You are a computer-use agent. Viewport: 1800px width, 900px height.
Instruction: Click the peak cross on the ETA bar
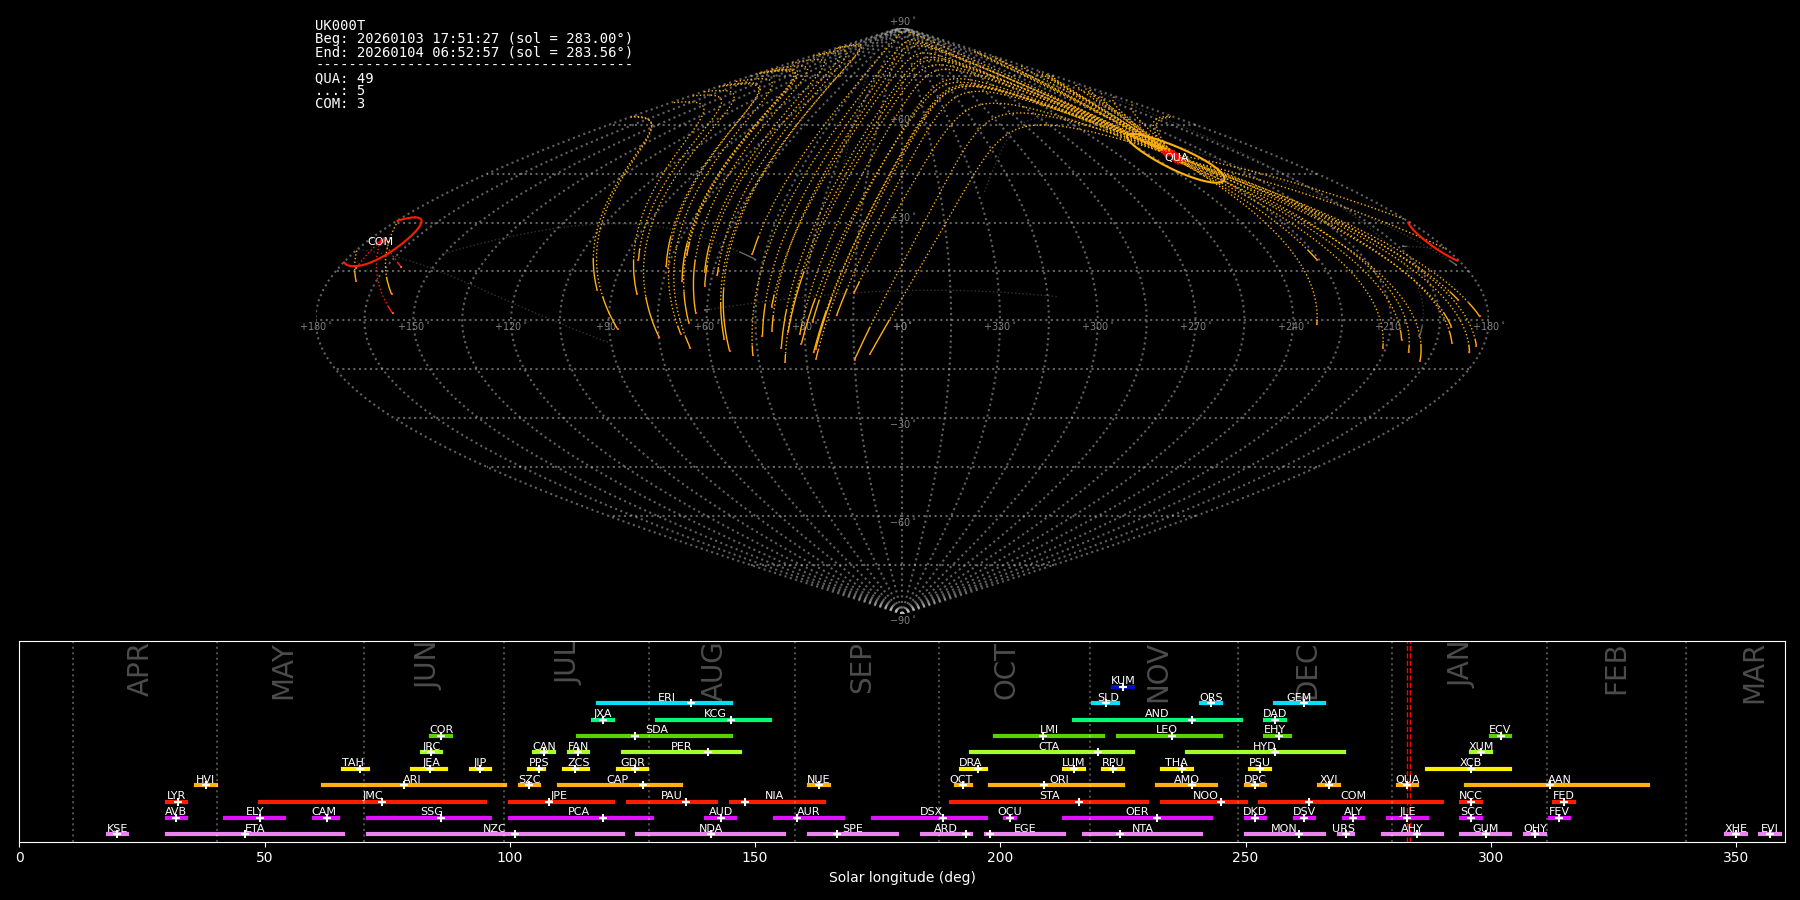[244, 834]
